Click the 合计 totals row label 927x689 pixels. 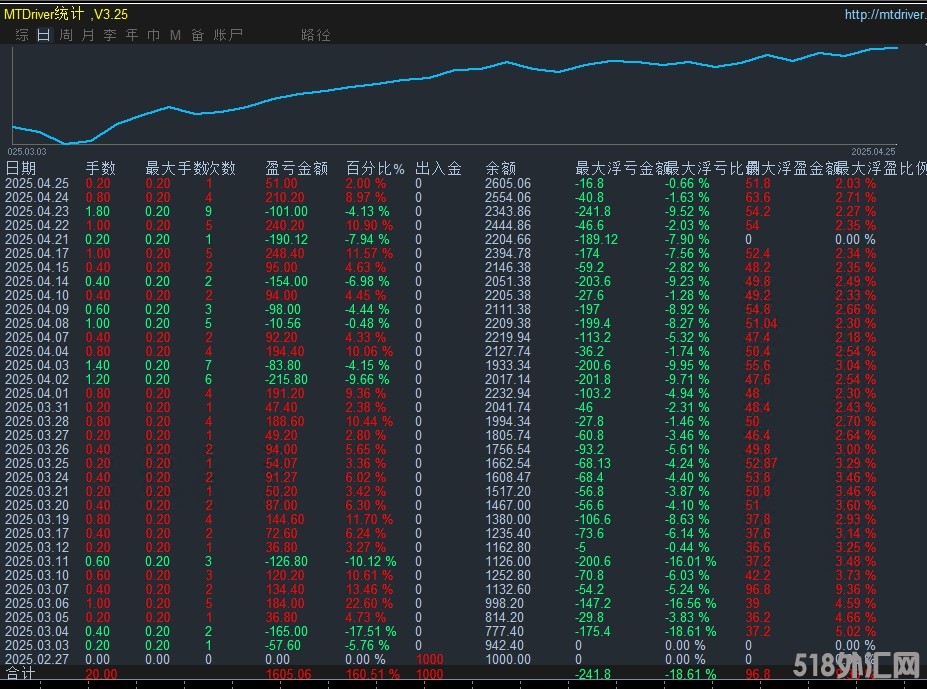(20, 674)
